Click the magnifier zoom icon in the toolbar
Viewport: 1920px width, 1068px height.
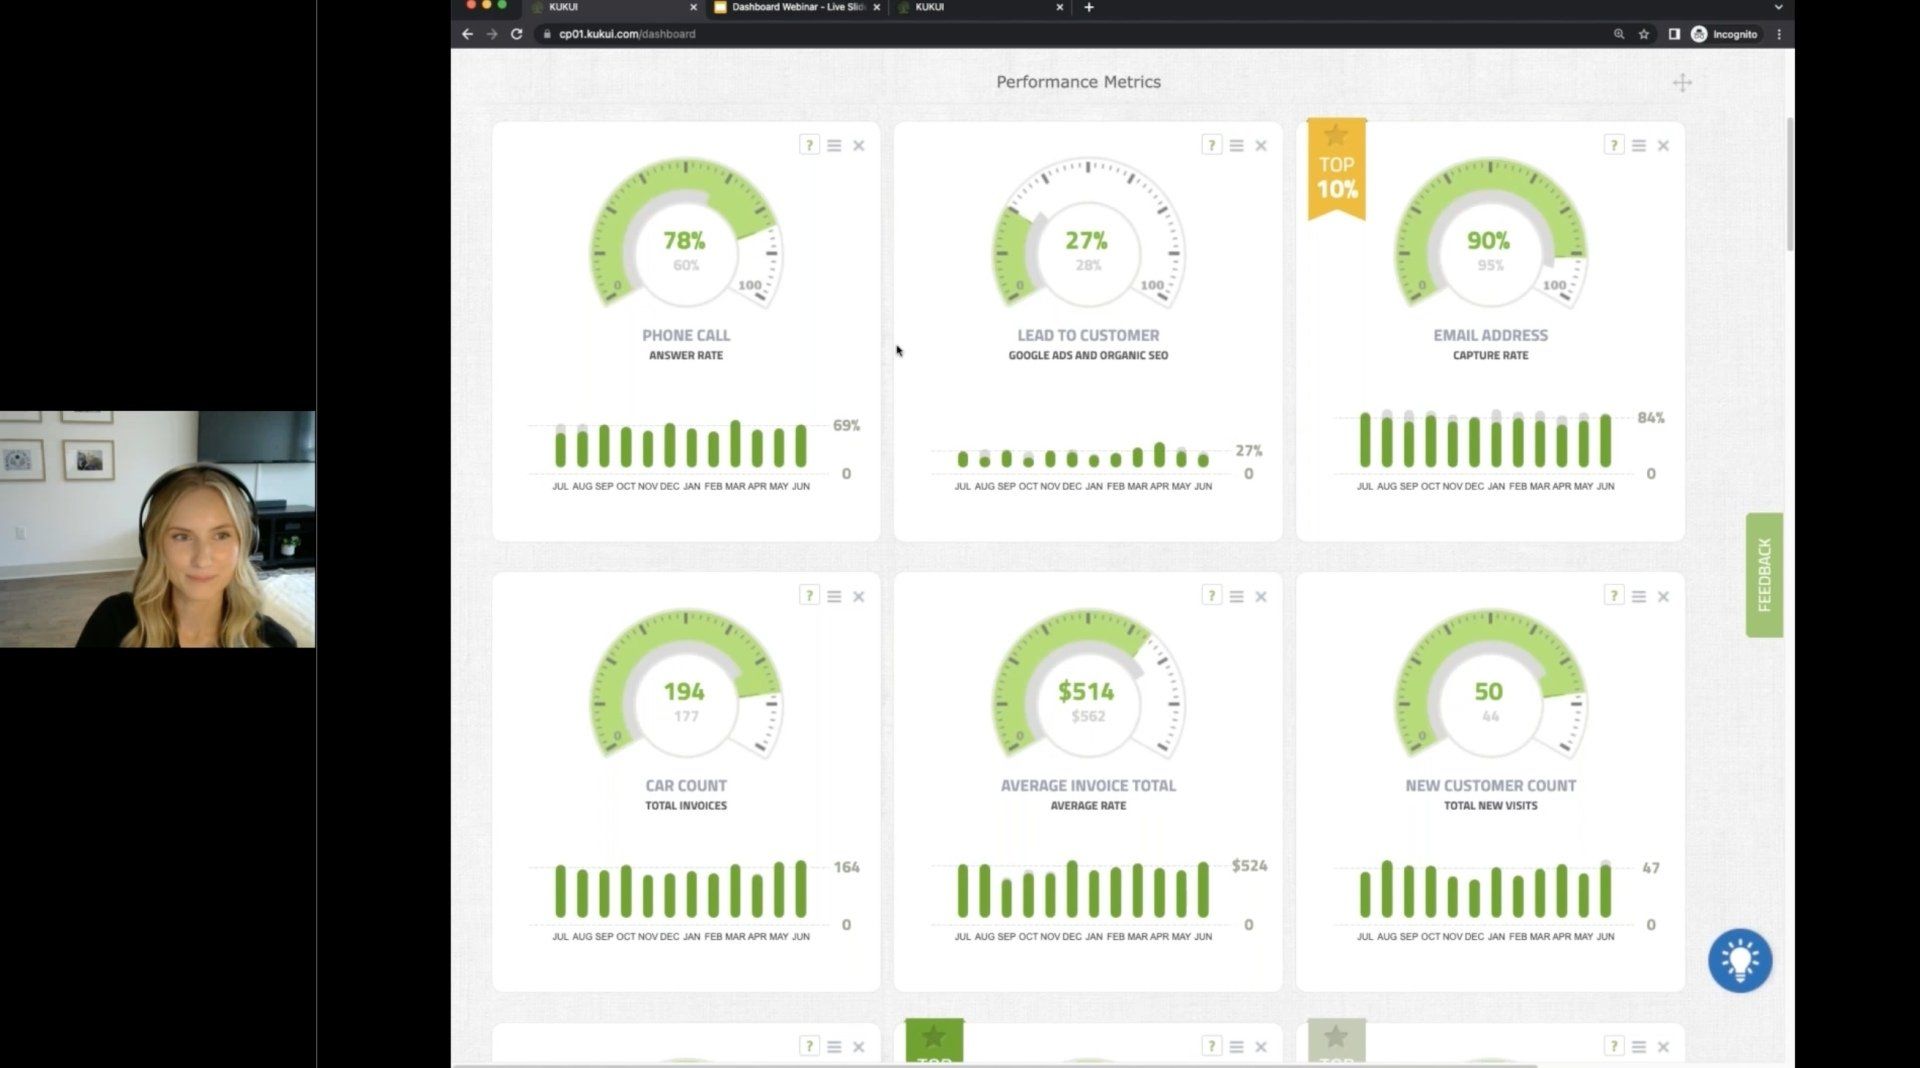[1618, 33]
